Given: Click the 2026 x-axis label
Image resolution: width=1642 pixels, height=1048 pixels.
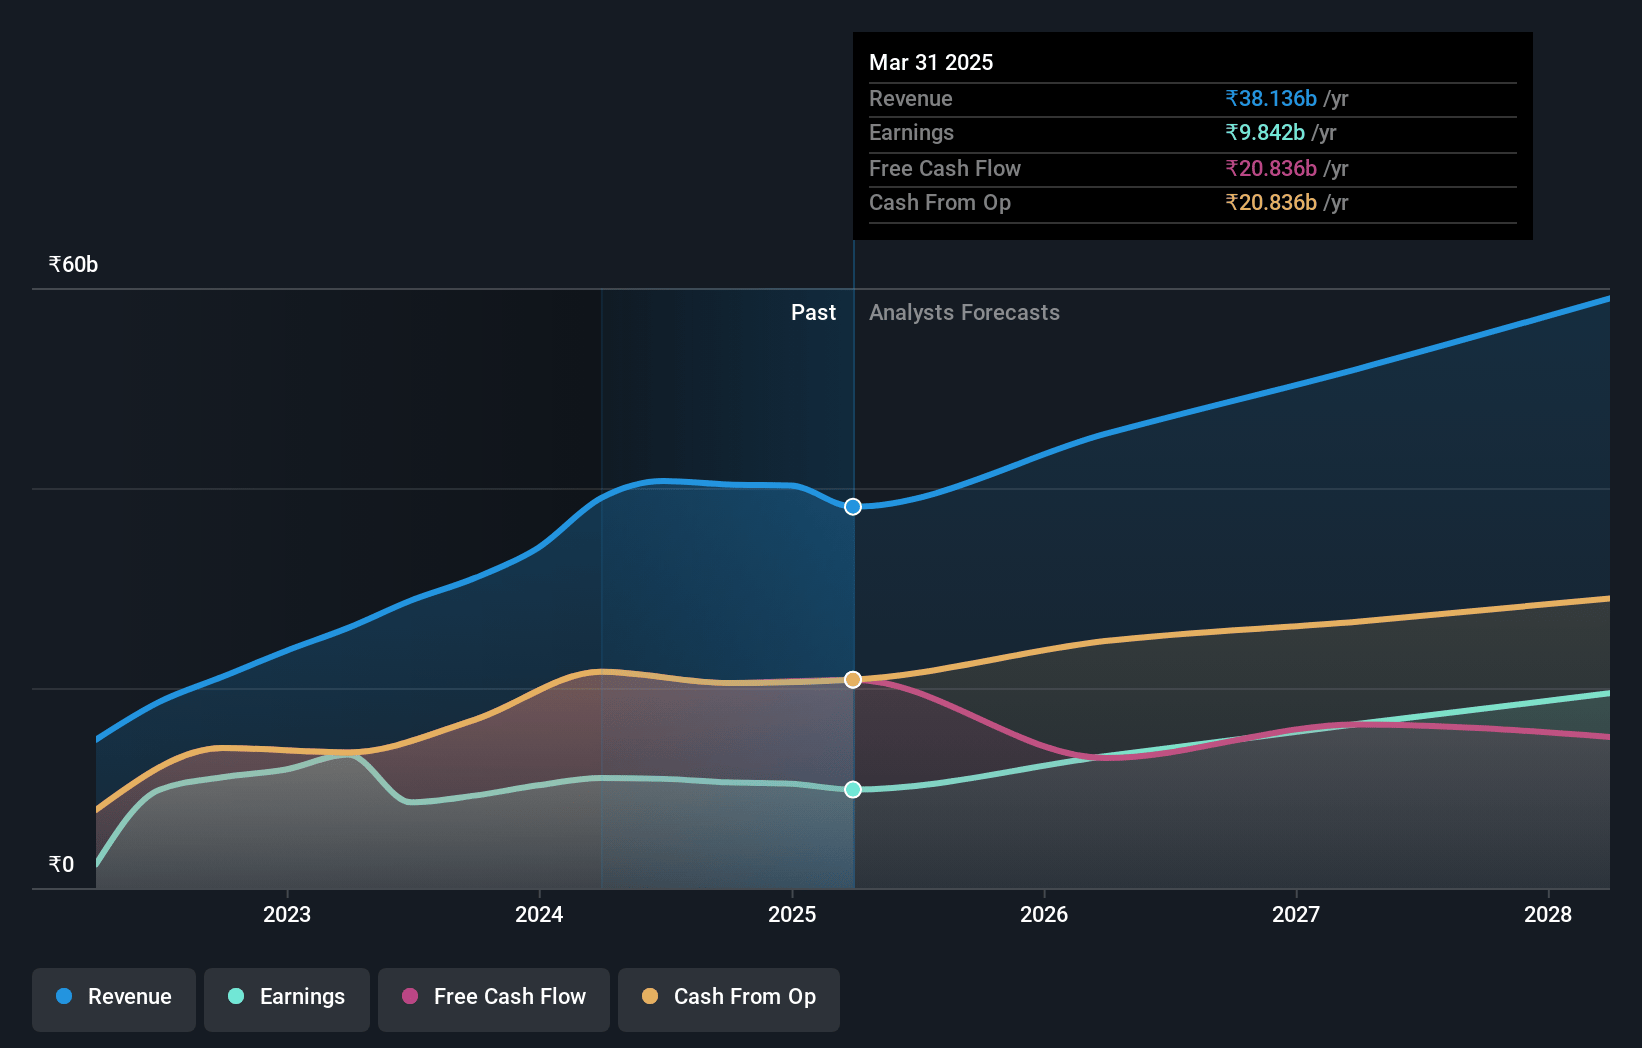Looking at the screenshot, I should click(1044, 914).
